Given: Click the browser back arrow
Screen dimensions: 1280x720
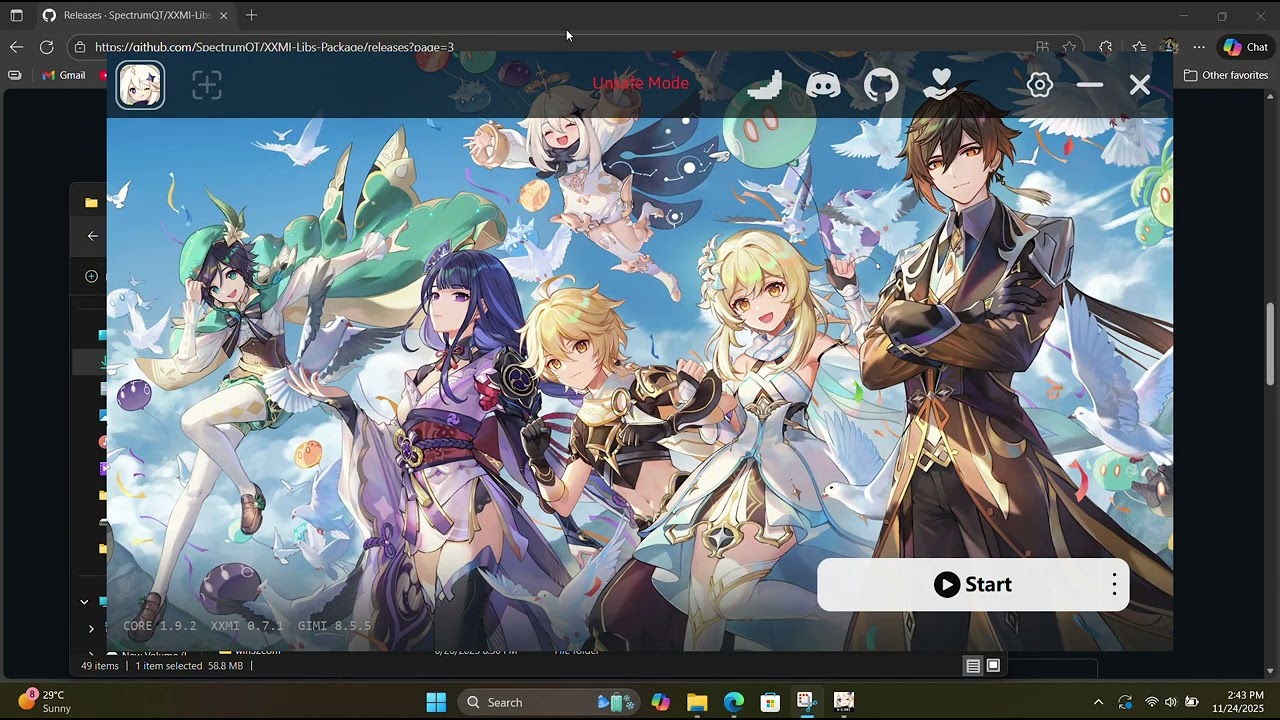Looking at the screenshot, I should [16, 47].
